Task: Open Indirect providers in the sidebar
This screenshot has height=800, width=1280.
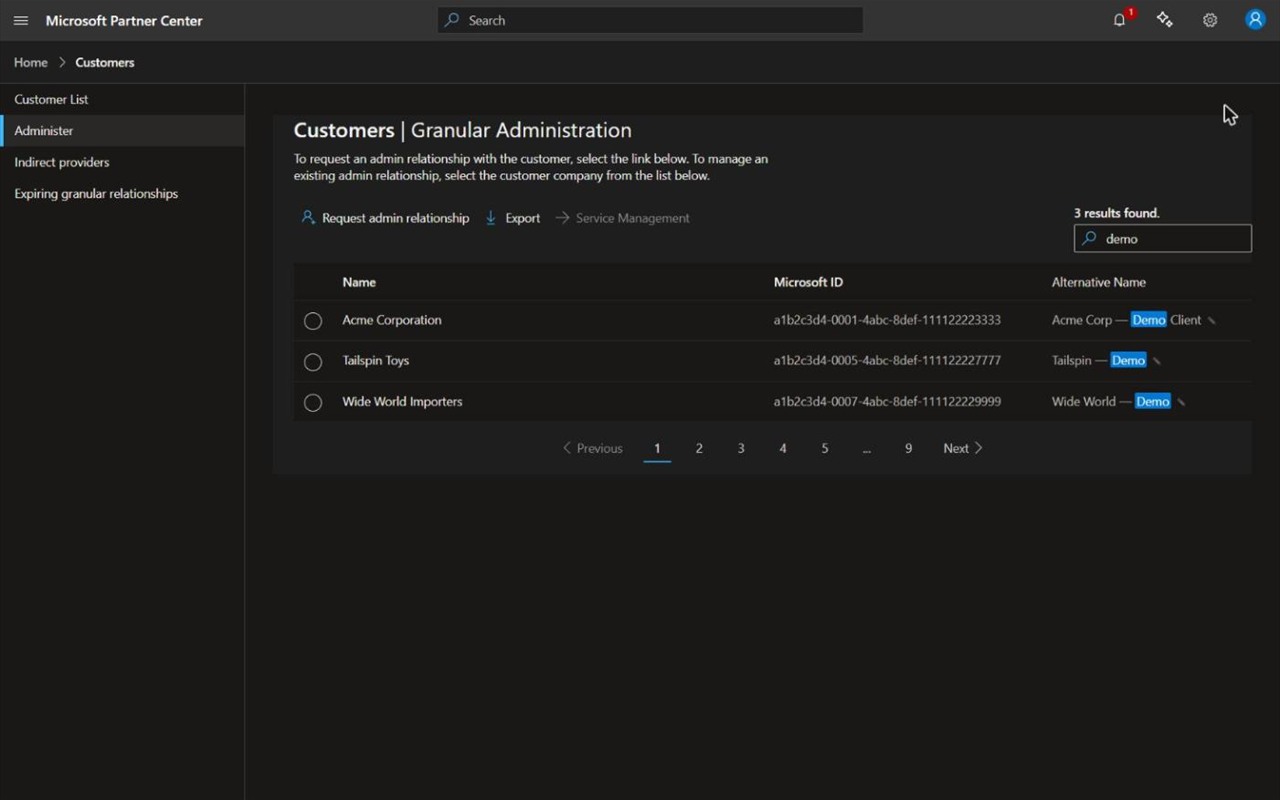Action: coord(122,162)
